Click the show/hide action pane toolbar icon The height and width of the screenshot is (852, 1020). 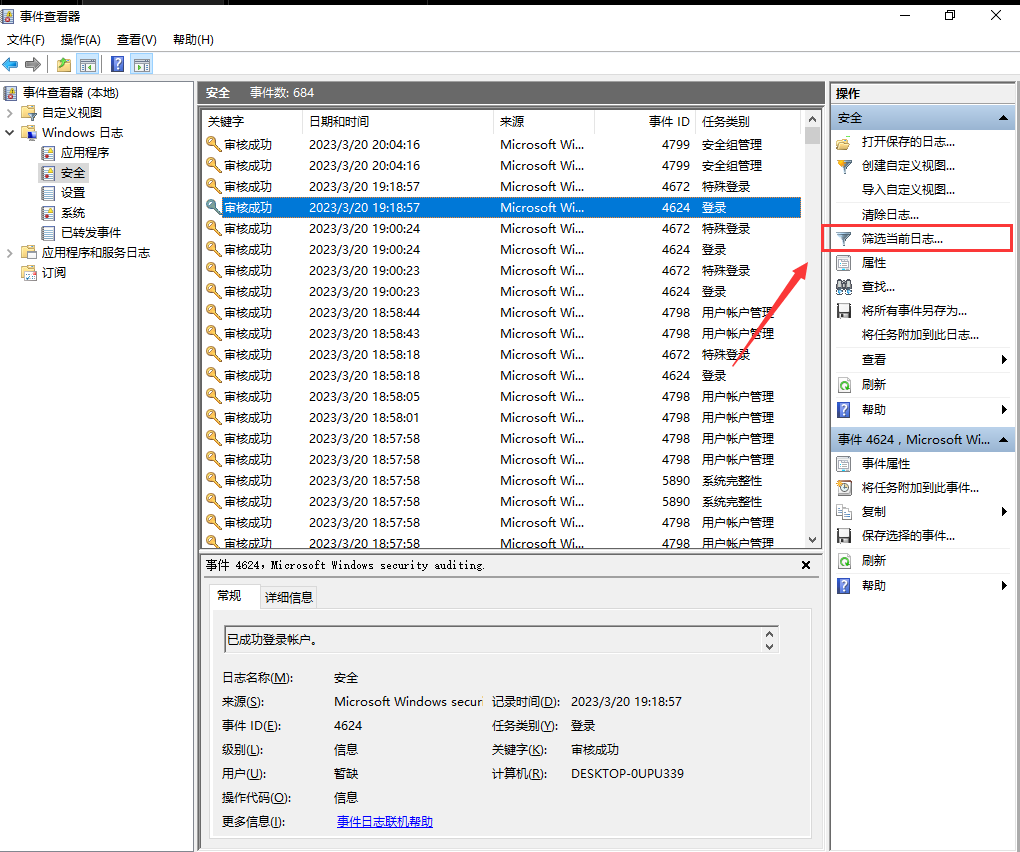coord(142,64)
